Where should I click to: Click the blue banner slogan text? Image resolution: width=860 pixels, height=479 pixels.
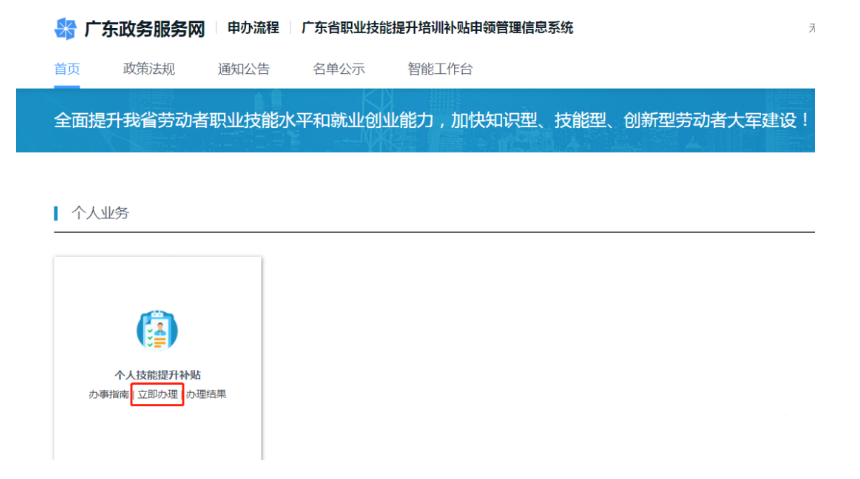pos(430,121)
